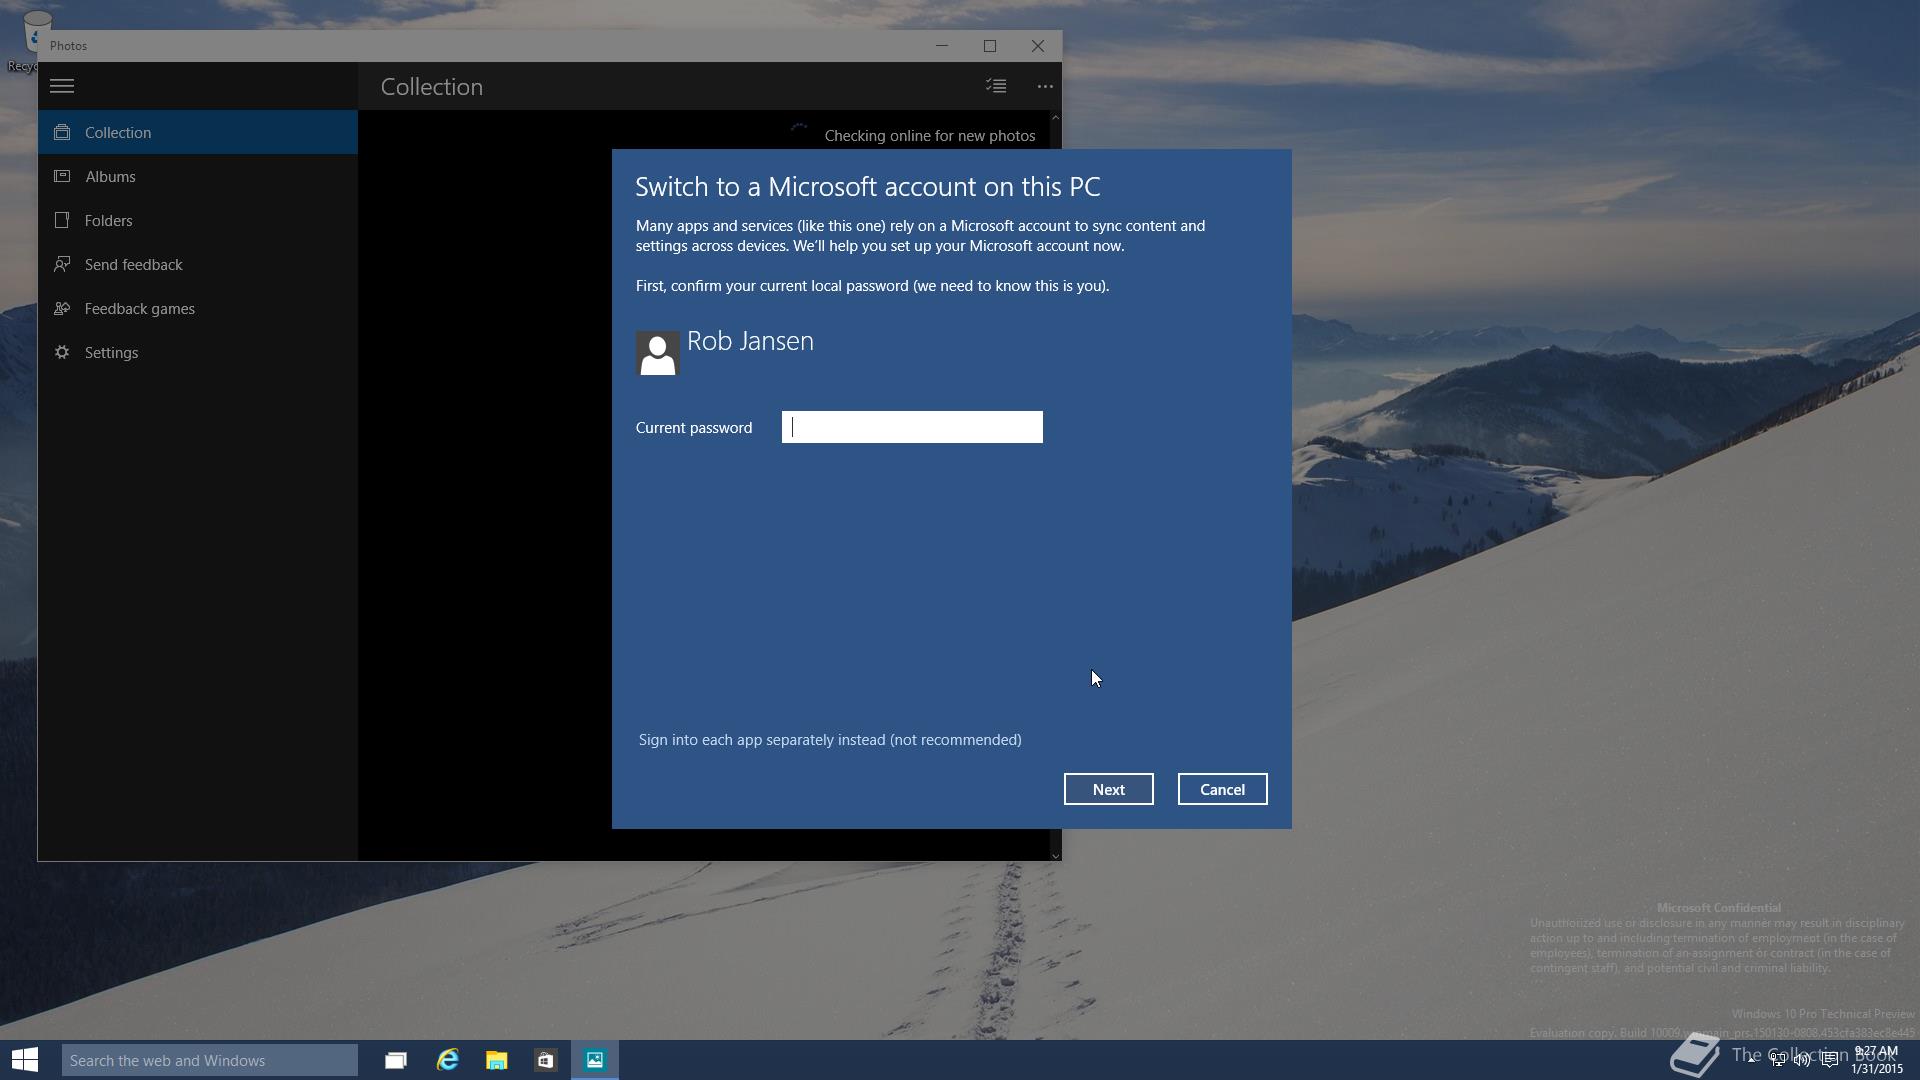Focus the Current password field

(x=912, y=427)
